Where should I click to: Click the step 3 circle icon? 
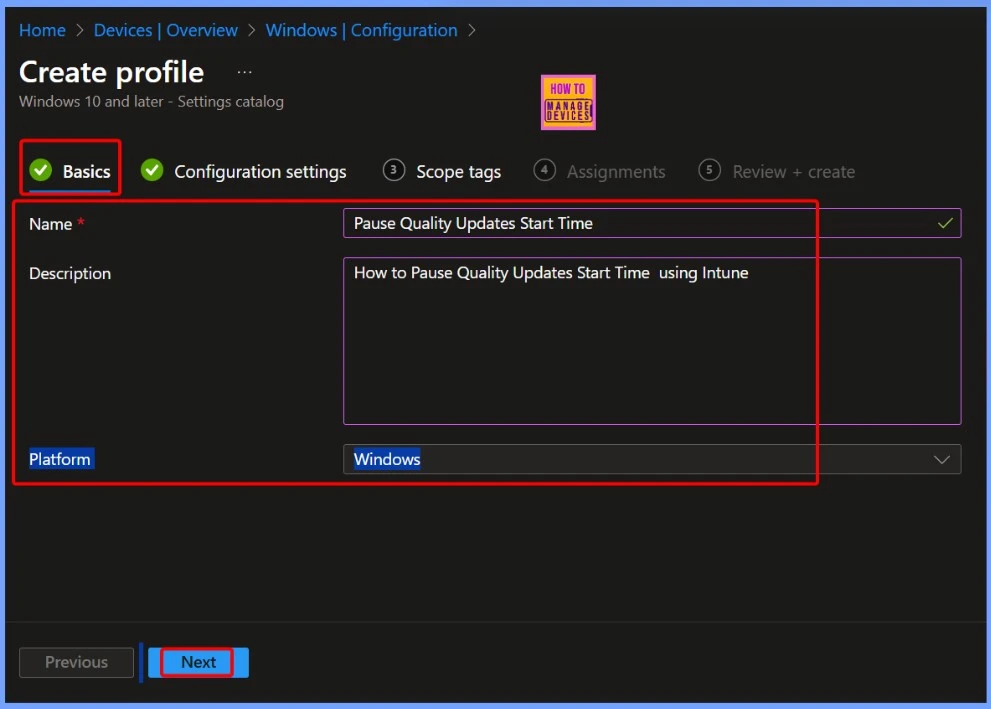pyautogui.click(x=394, y=170)
